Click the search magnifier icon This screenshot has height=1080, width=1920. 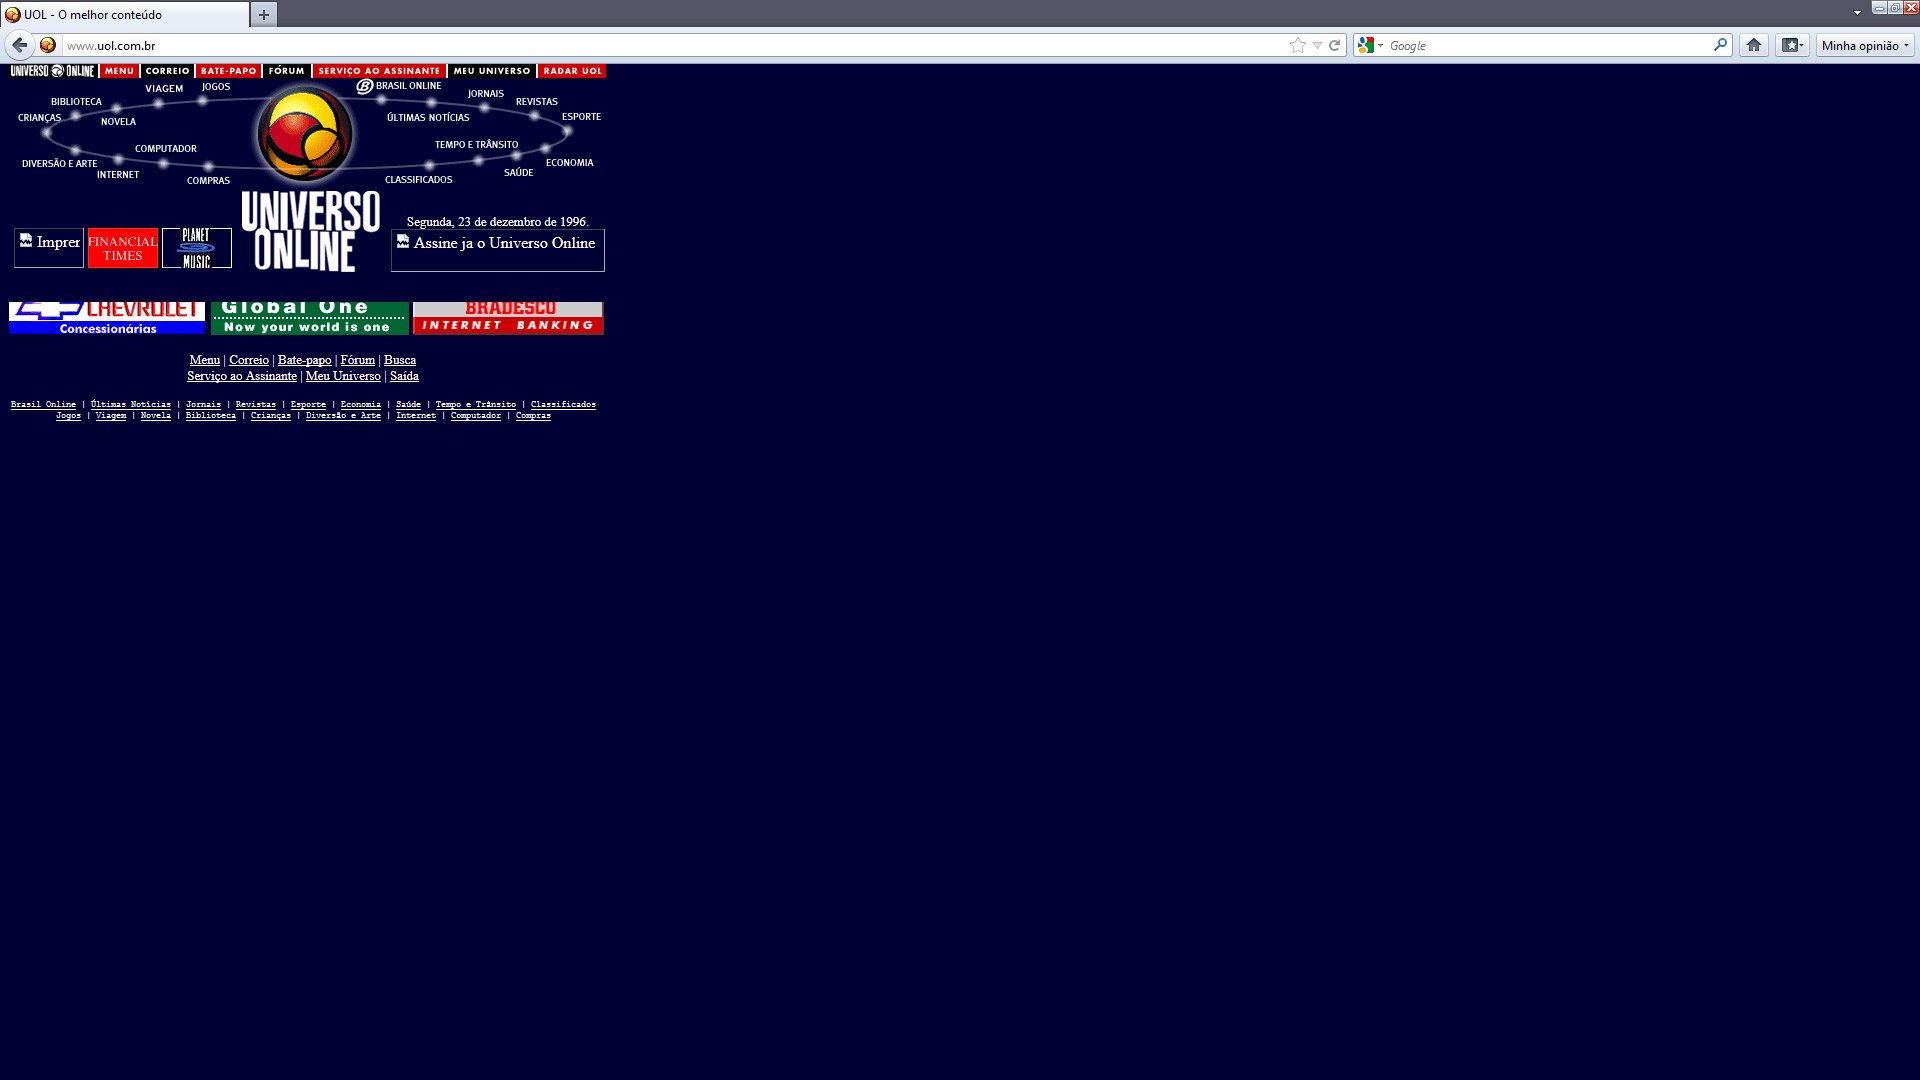tap(1720, 45)
